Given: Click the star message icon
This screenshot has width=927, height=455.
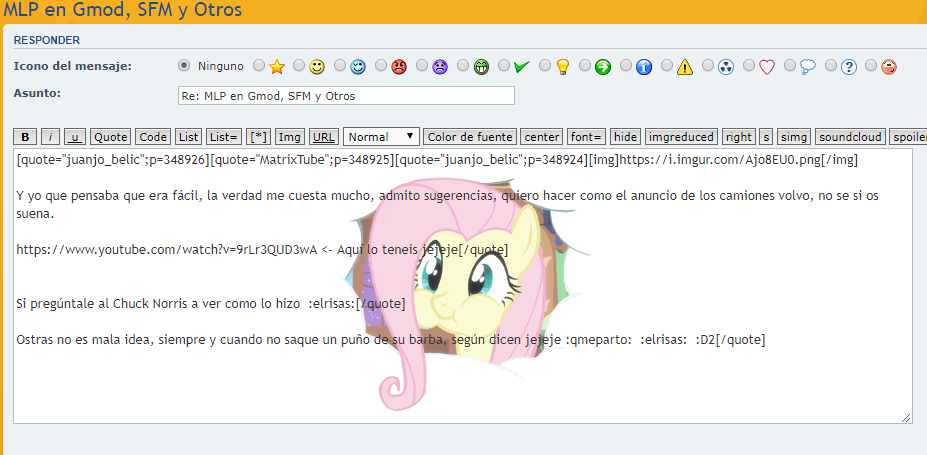Looking at the screenshot, I should [x=277, y=67].
